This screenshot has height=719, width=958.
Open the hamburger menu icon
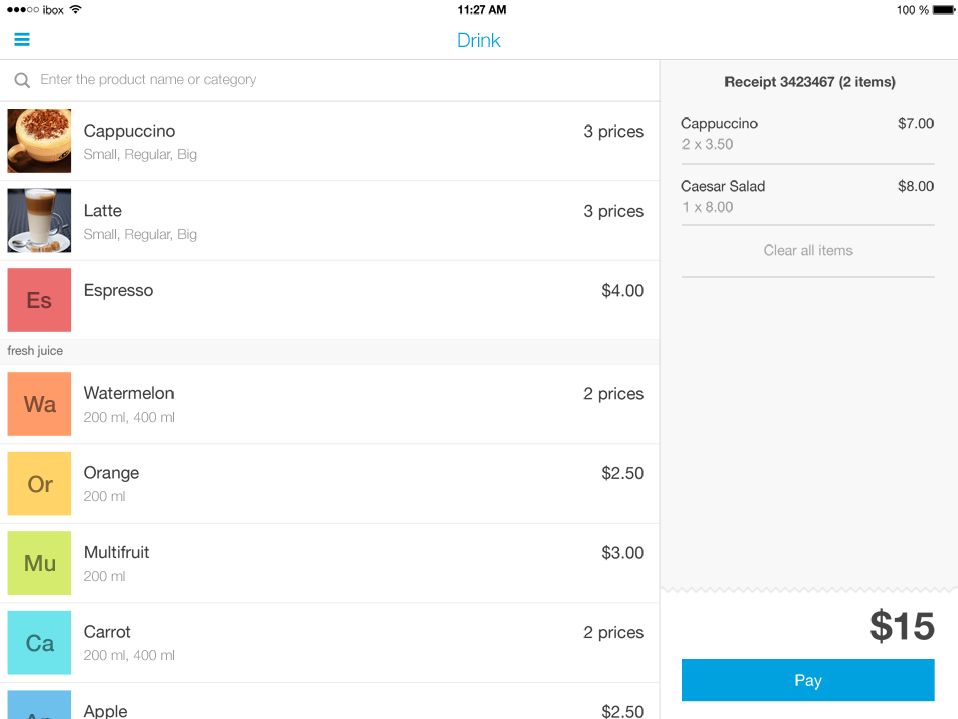(22, 40)
